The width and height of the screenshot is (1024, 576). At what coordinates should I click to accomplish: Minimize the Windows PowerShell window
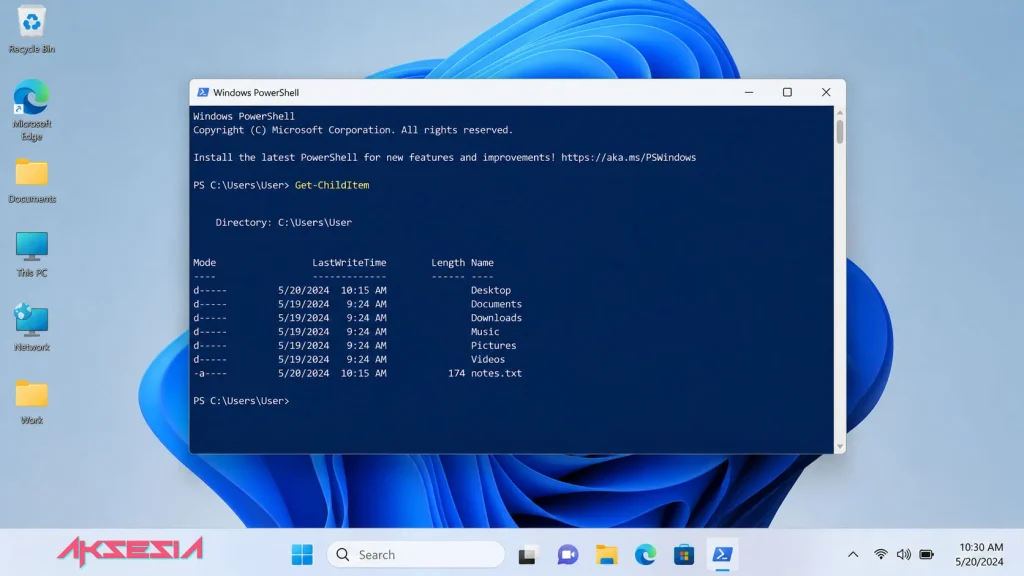tap(749, 93)
